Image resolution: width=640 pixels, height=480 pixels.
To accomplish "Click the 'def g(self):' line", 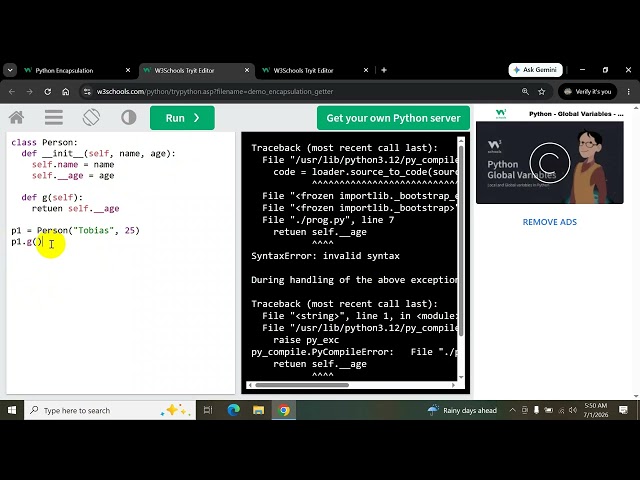I will coord(52,198).
